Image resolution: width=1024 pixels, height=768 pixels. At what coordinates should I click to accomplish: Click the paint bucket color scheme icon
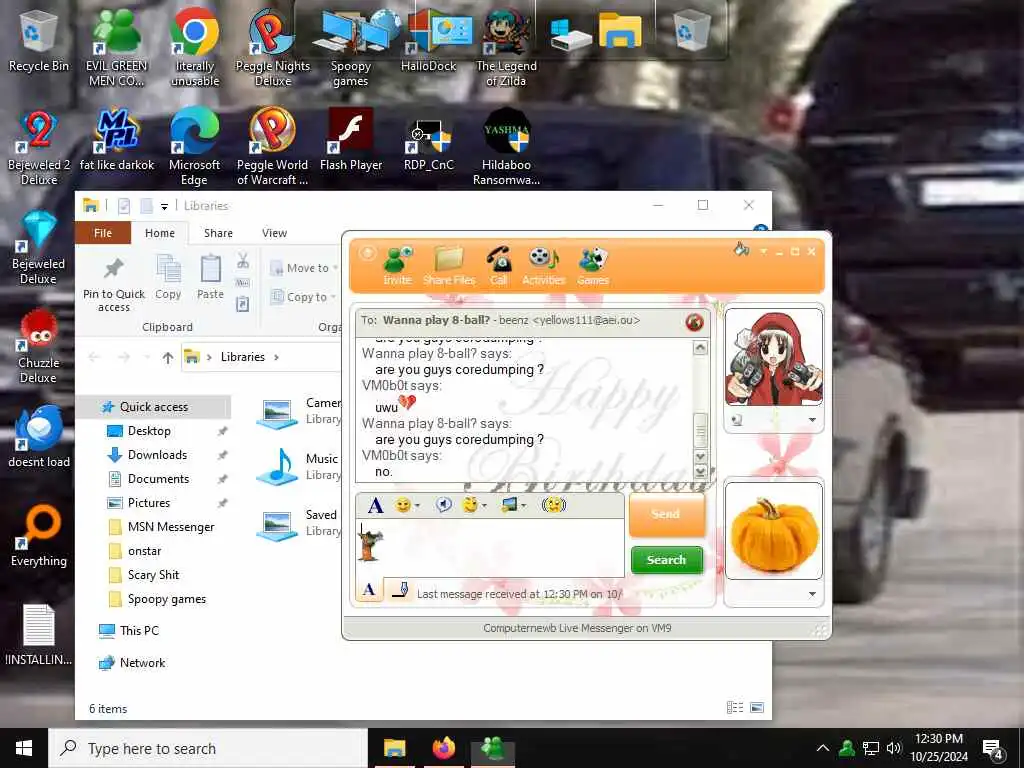point(741,249)
